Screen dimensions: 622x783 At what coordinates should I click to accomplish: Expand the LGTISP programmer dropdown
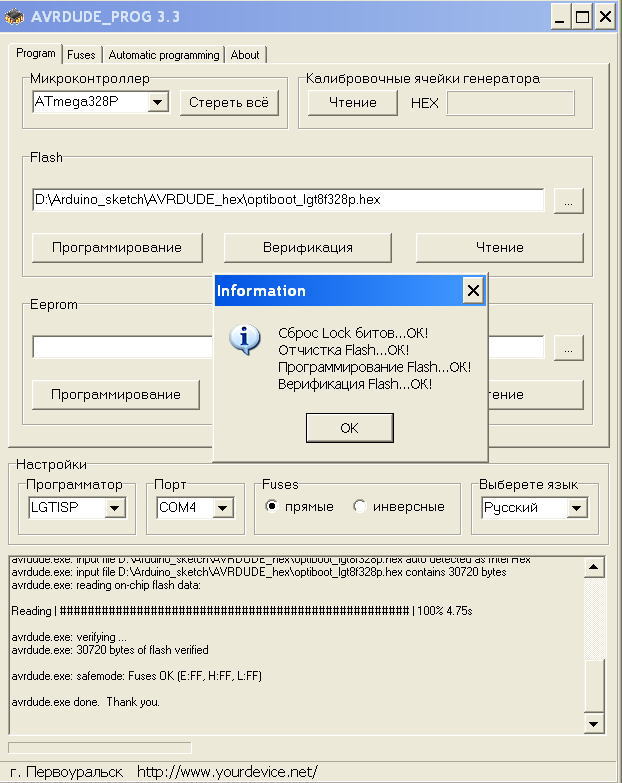114,508
